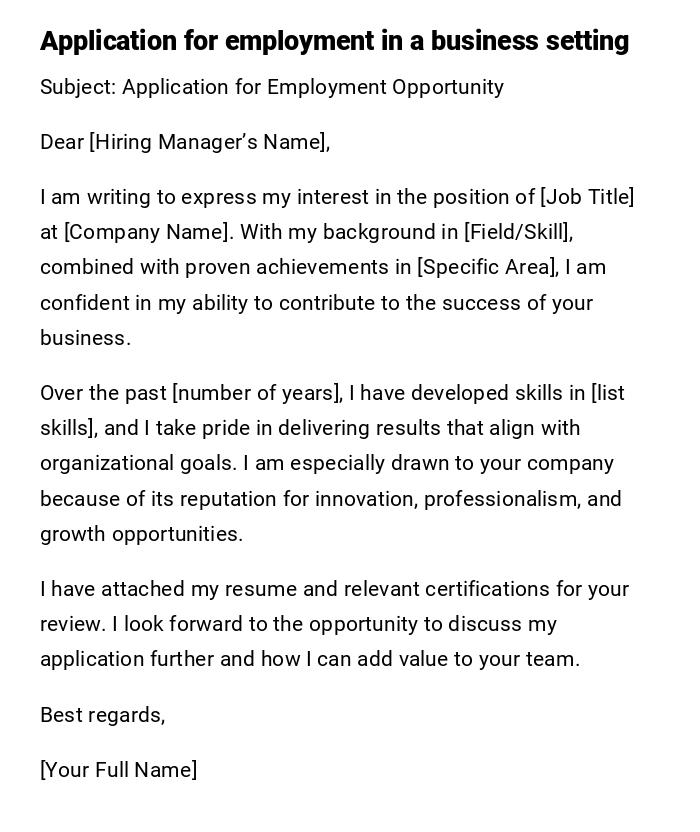Click the [list skills] placeholder
700x832 pixels.
tap(607, 393)
